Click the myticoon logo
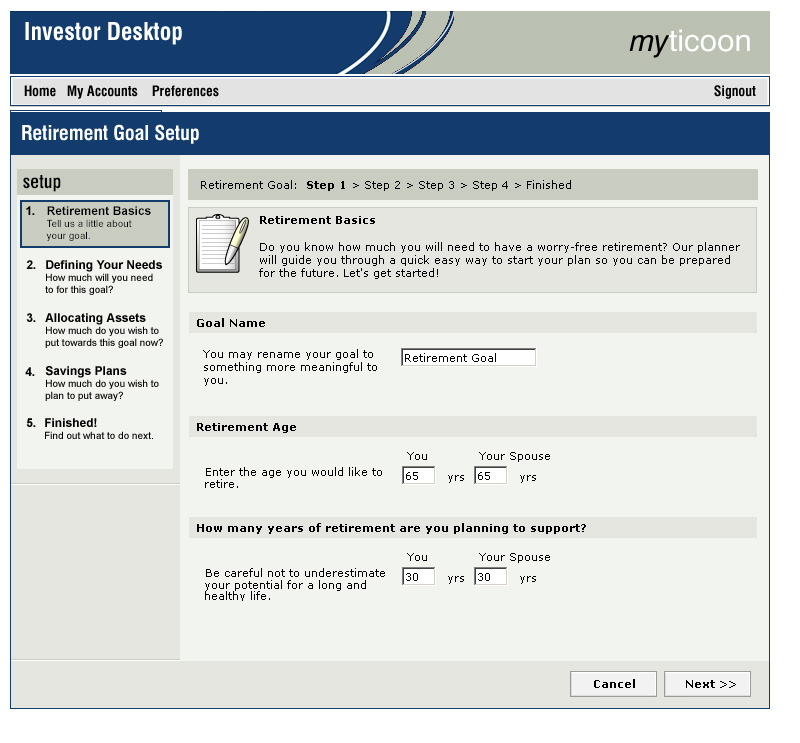 tap(689, 42)
